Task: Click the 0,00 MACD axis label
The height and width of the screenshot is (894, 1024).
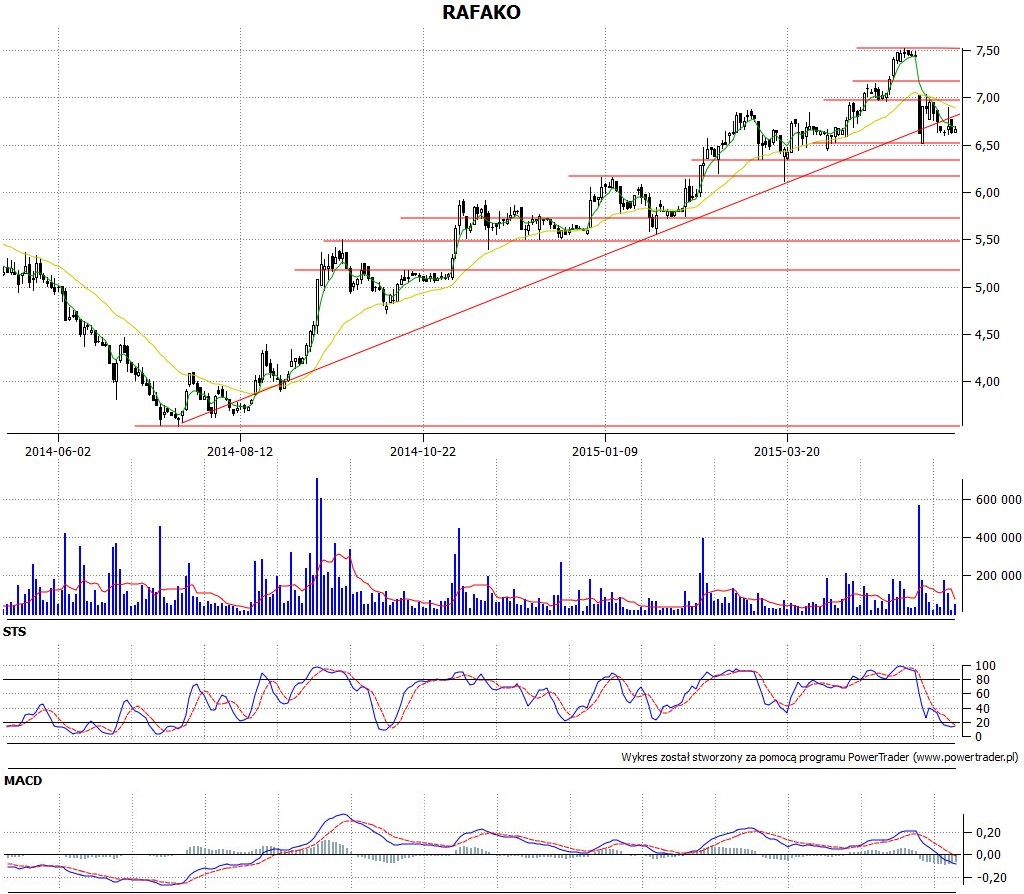Action: click(x=989, y=855)
